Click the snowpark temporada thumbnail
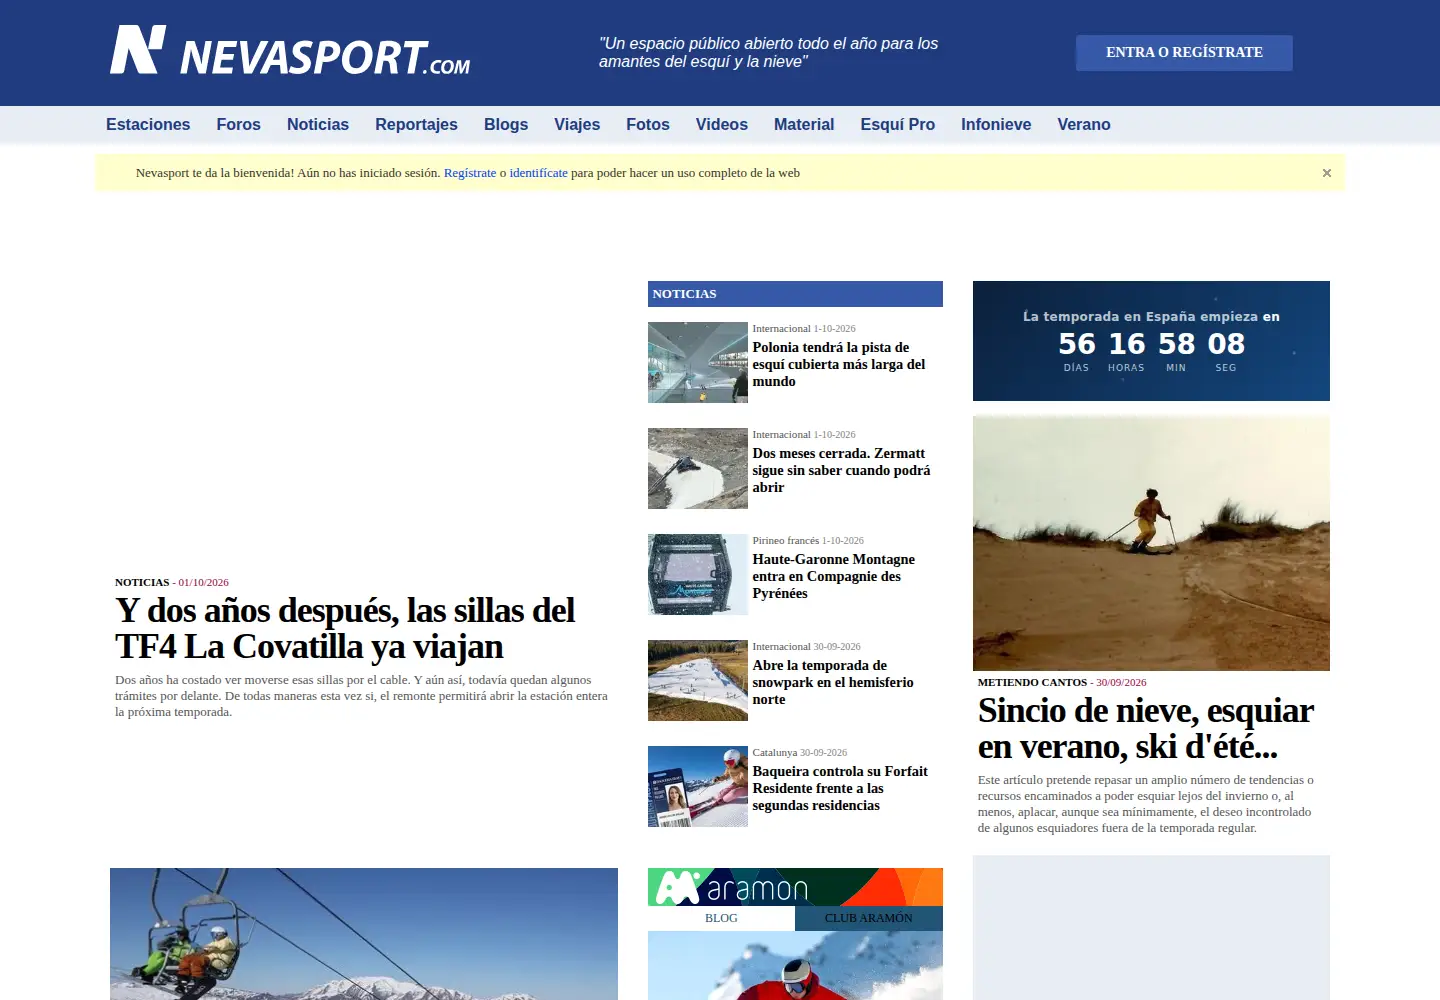The height and width of the screenshot is (1000, 1440). coord(698,680)
